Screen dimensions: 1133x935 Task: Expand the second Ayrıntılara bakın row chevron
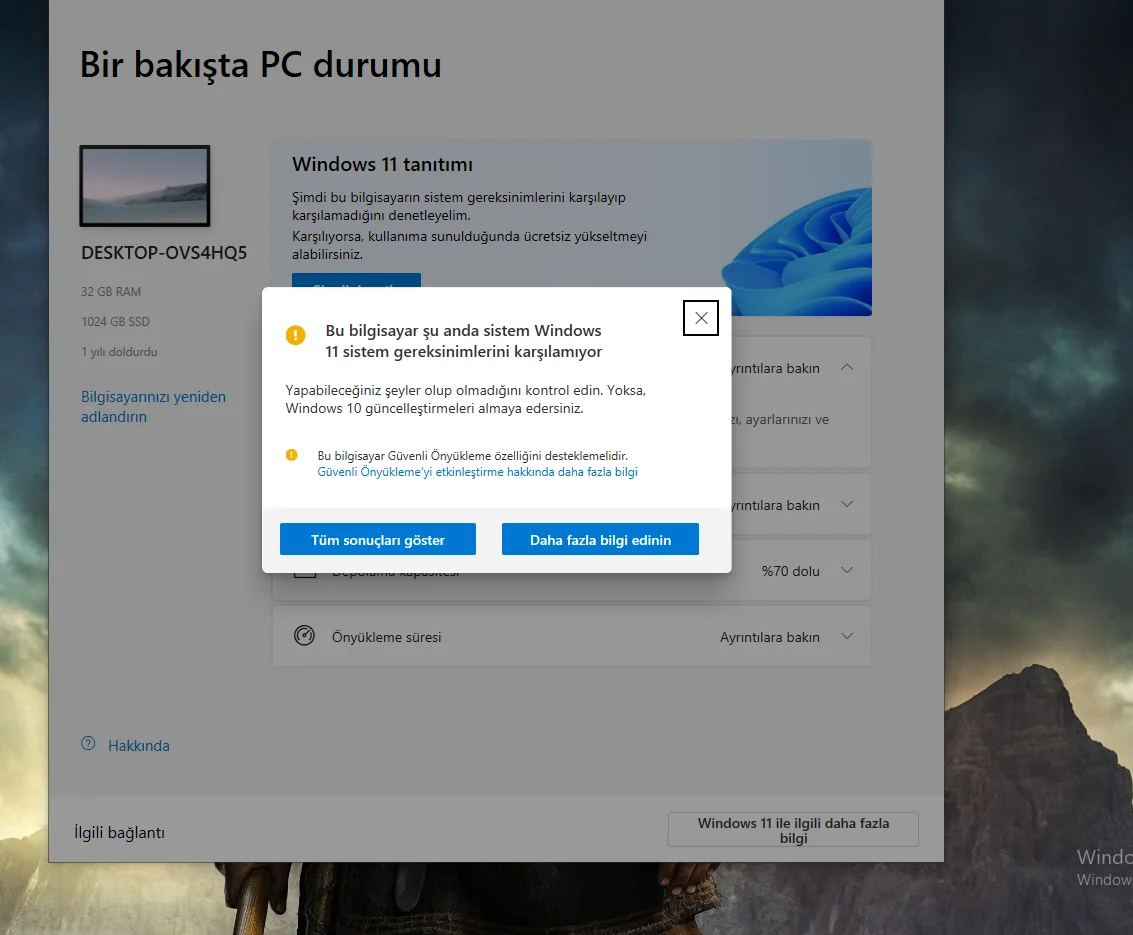[x=847, y=504]
